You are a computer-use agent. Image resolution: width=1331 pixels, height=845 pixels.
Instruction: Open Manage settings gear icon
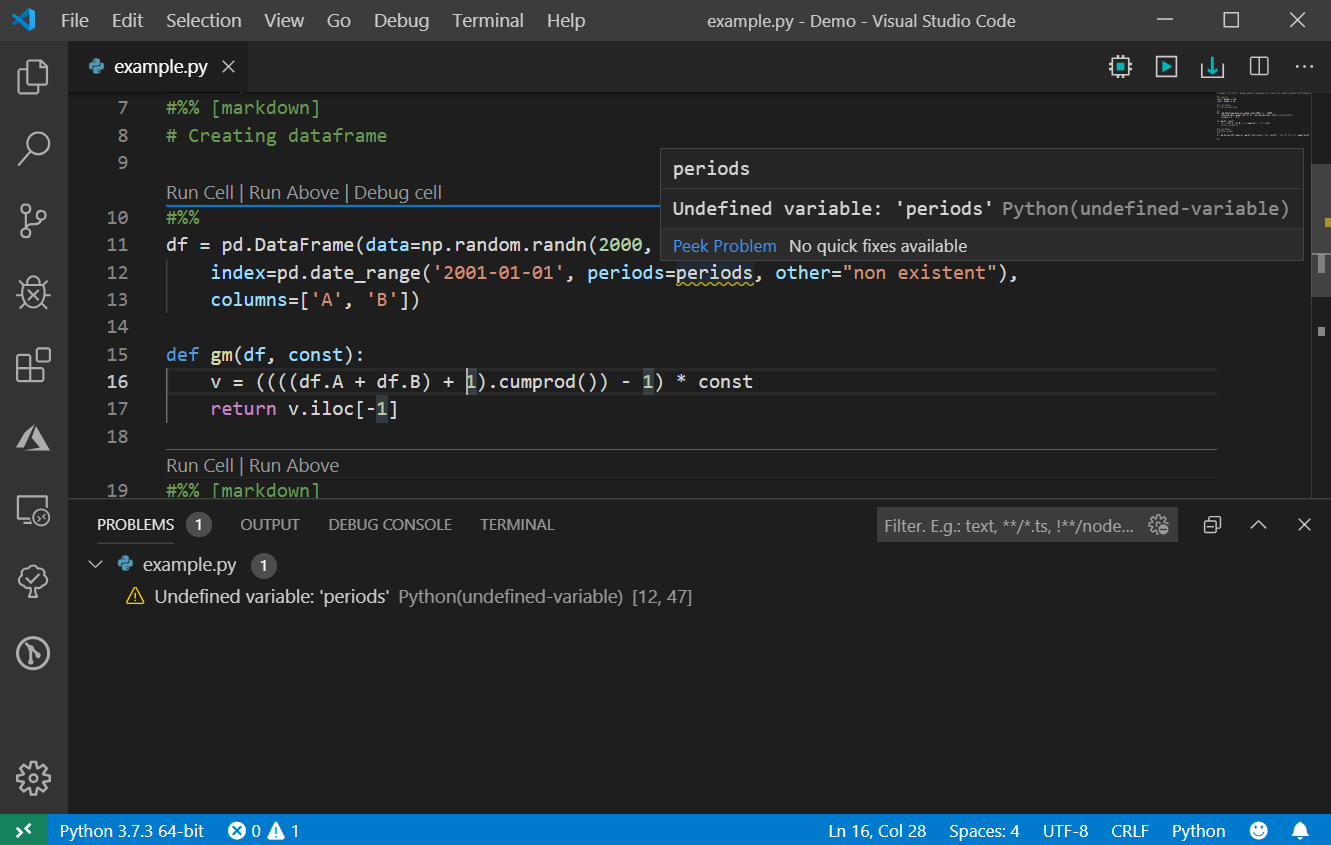[x=33, y=778]
